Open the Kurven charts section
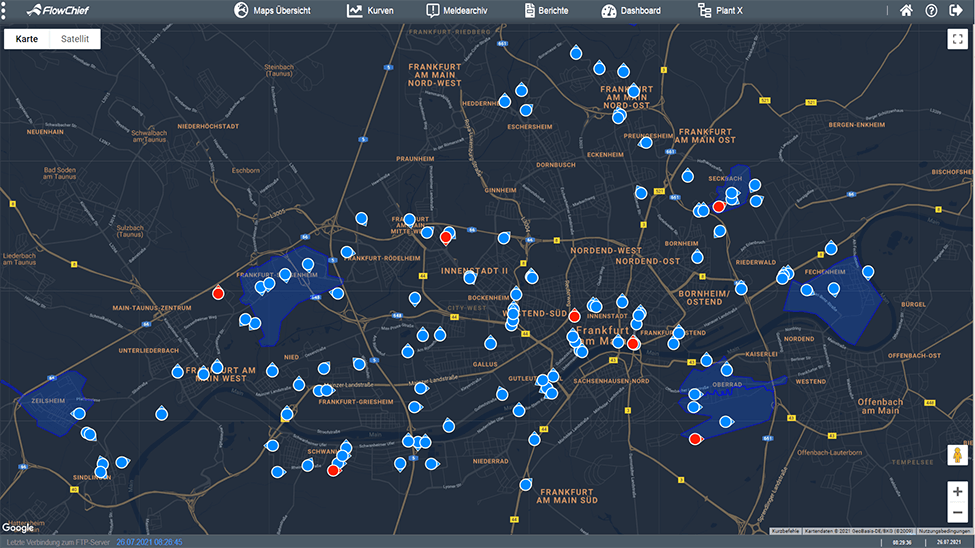 [370, 11]
